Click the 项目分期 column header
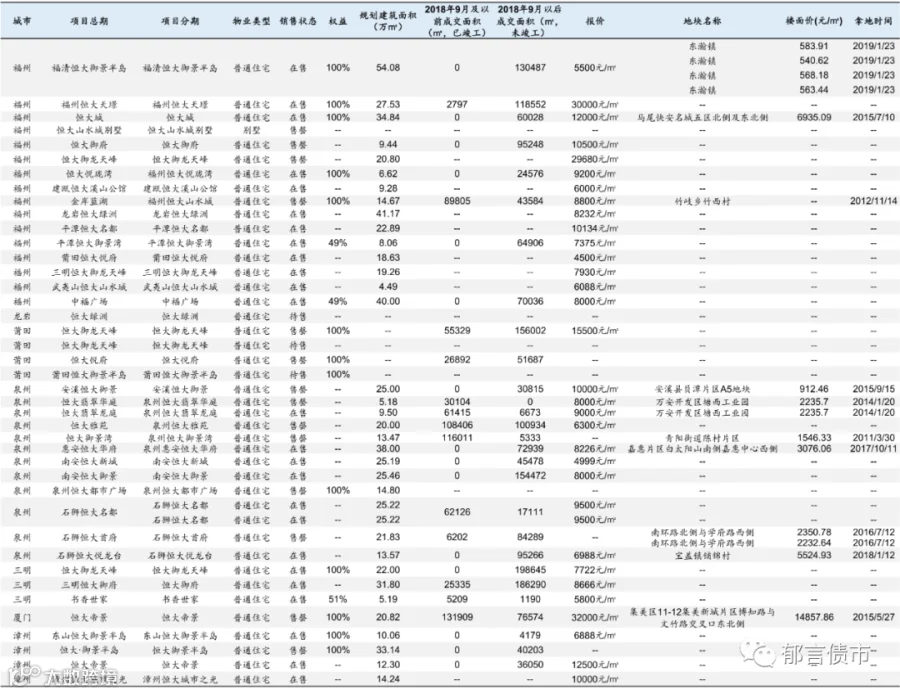 click(x=180, y=21)
